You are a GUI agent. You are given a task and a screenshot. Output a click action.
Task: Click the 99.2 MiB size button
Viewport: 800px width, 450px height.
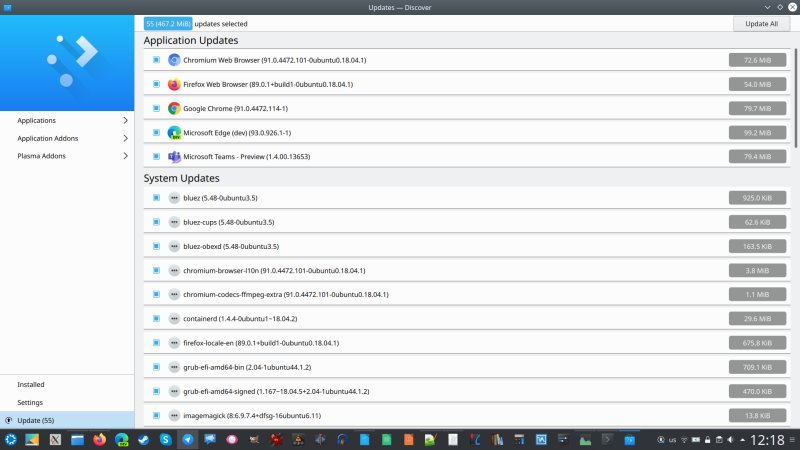(x=757, y=133)
